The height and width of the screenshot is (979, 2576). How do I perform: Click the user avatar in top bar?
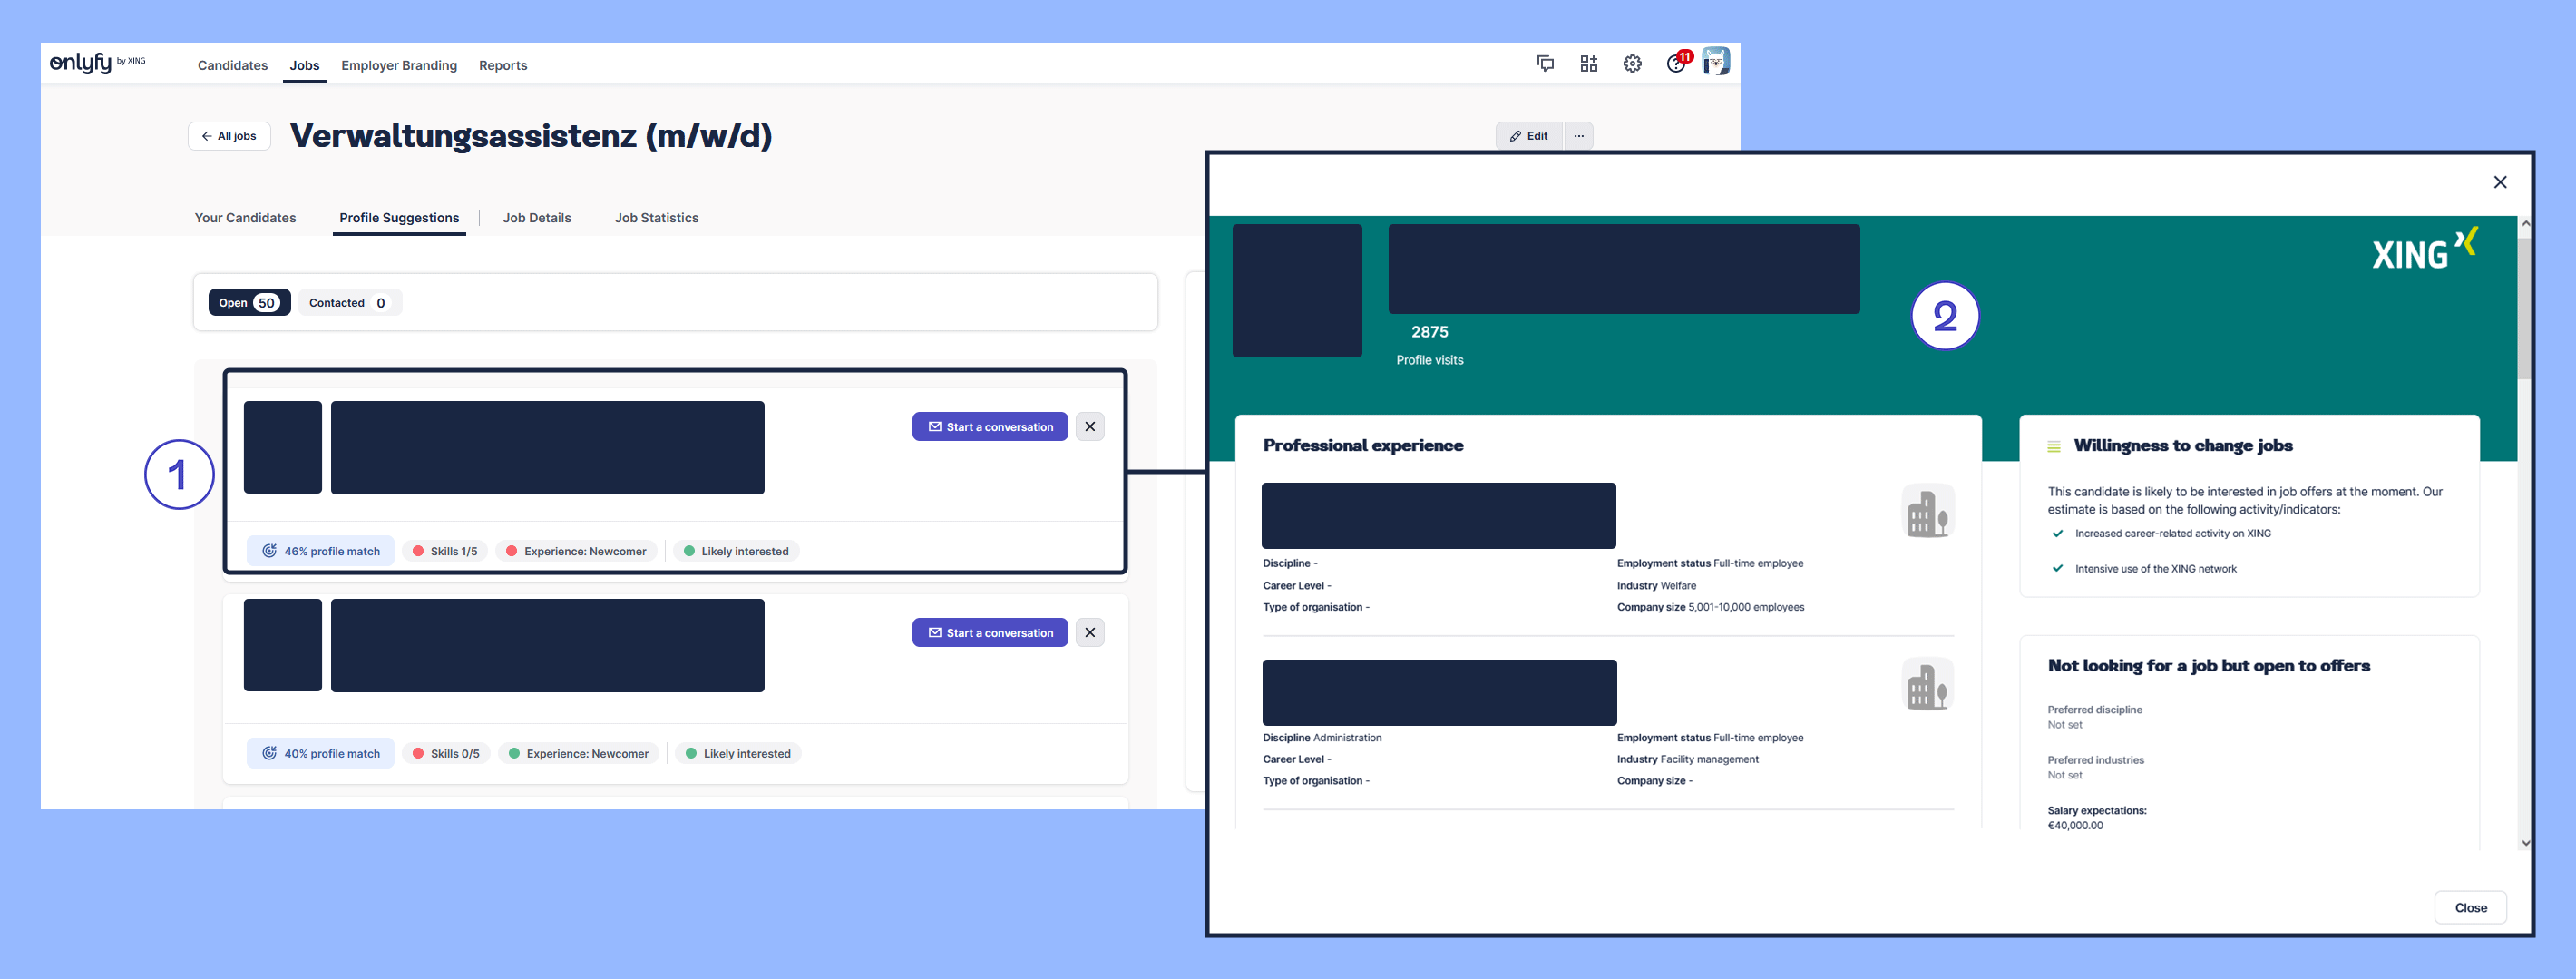1716,62
